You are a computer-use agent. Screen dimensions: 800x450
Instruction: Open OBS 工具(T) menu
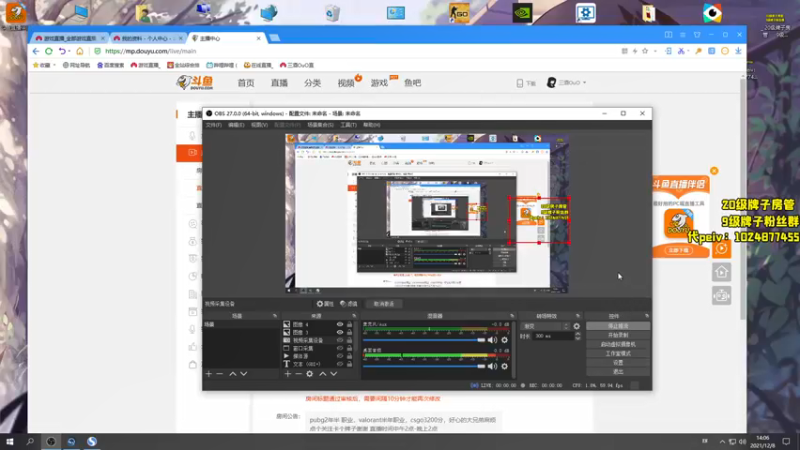pyautogui.click(x=348, y=125)
